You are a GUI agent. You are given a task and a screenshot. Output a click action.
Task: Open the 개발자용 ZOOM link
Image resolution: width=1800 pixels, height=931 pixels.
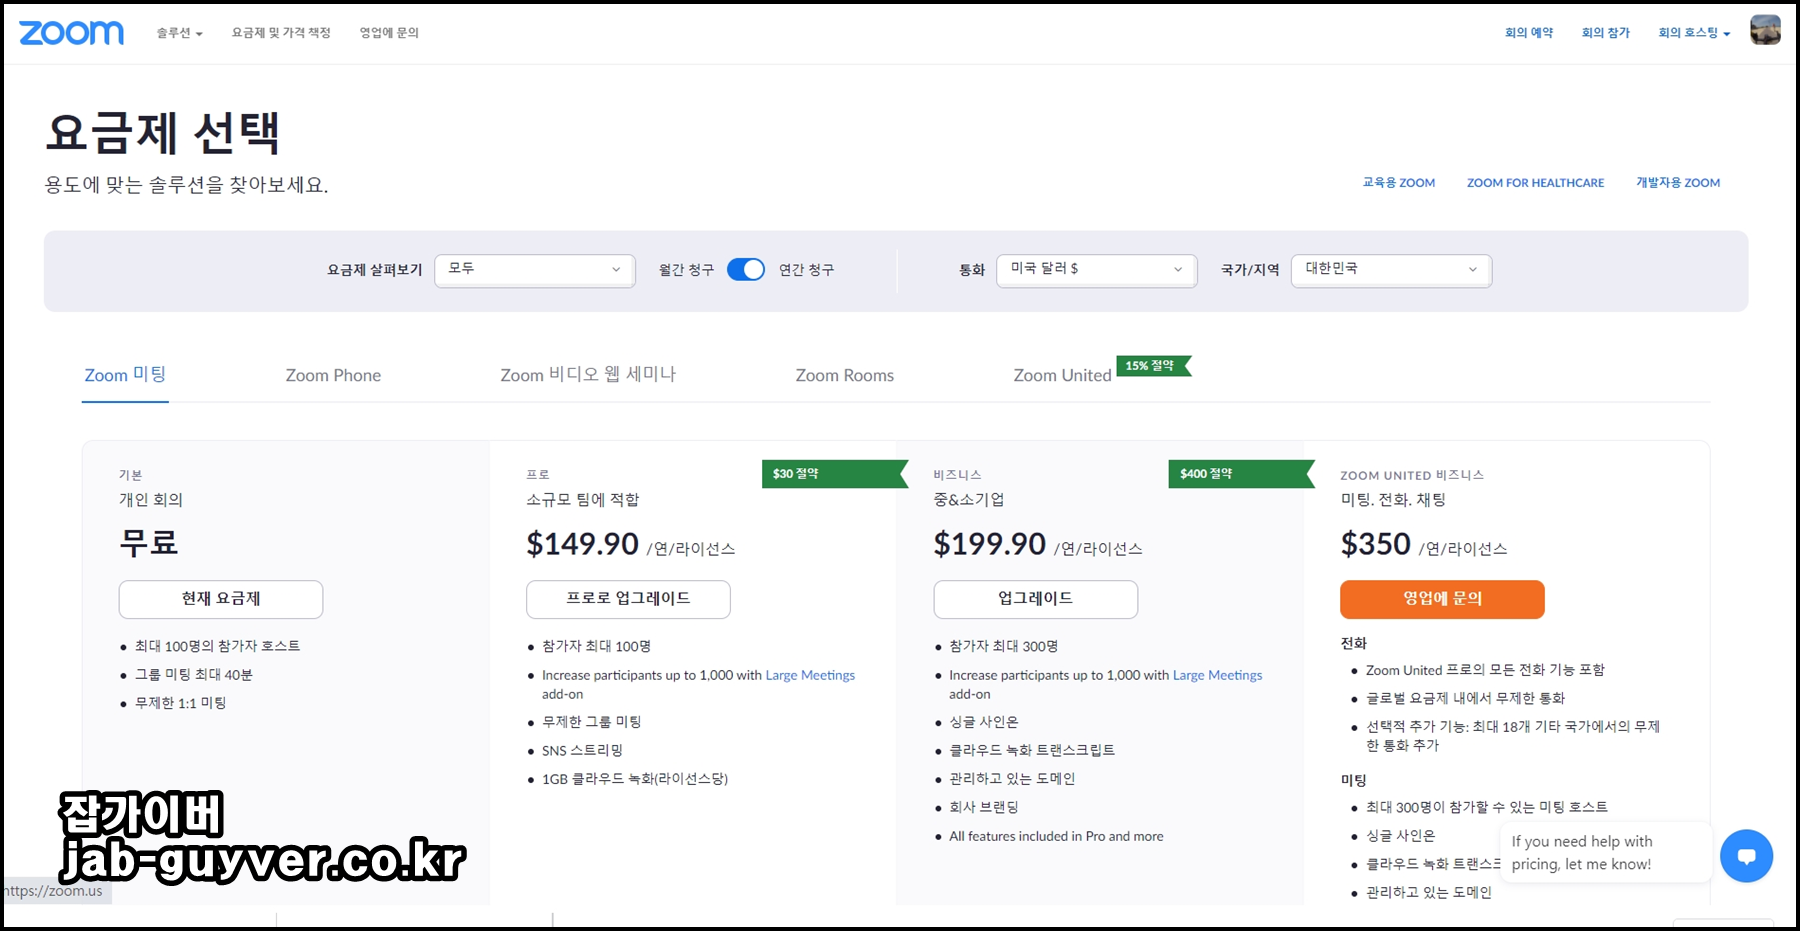coord(1678,183)
